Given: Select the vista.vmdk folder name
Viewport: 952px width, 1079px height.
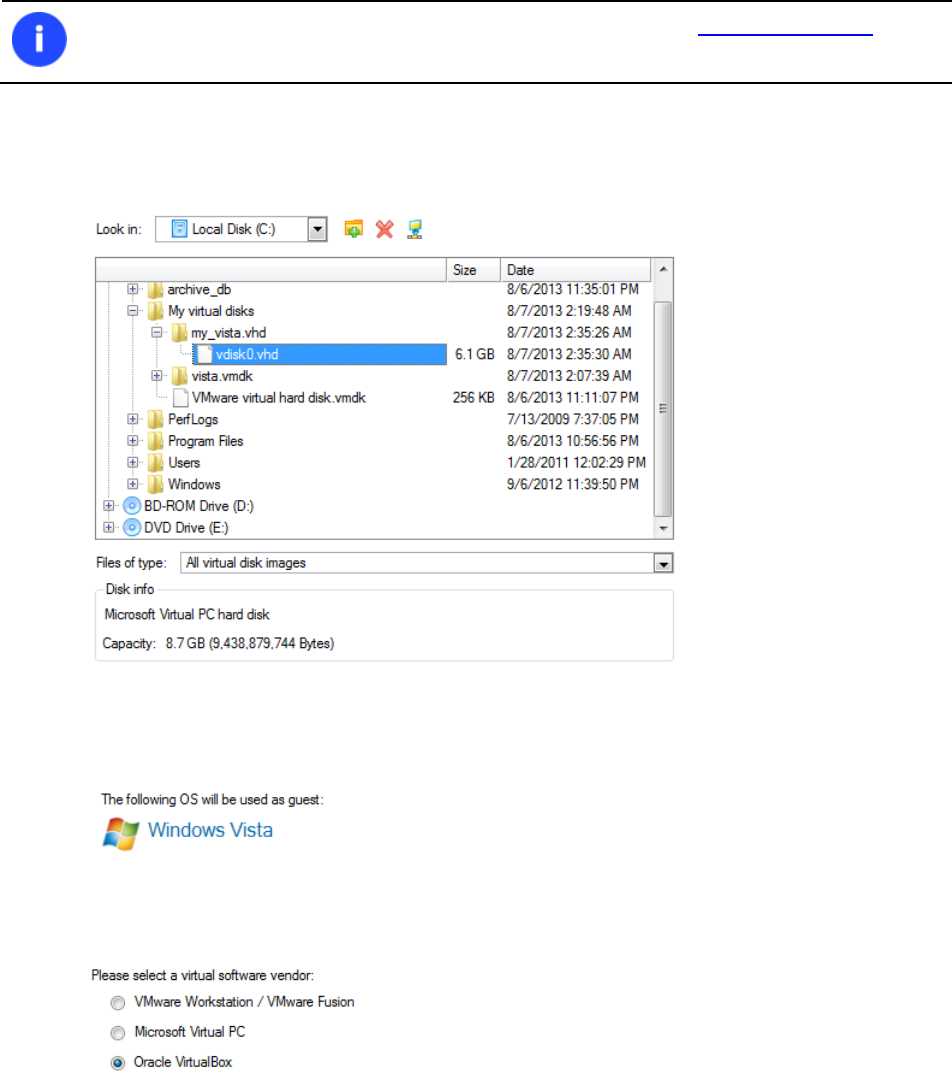Looking at the screenshot, I should pos(222,376).
